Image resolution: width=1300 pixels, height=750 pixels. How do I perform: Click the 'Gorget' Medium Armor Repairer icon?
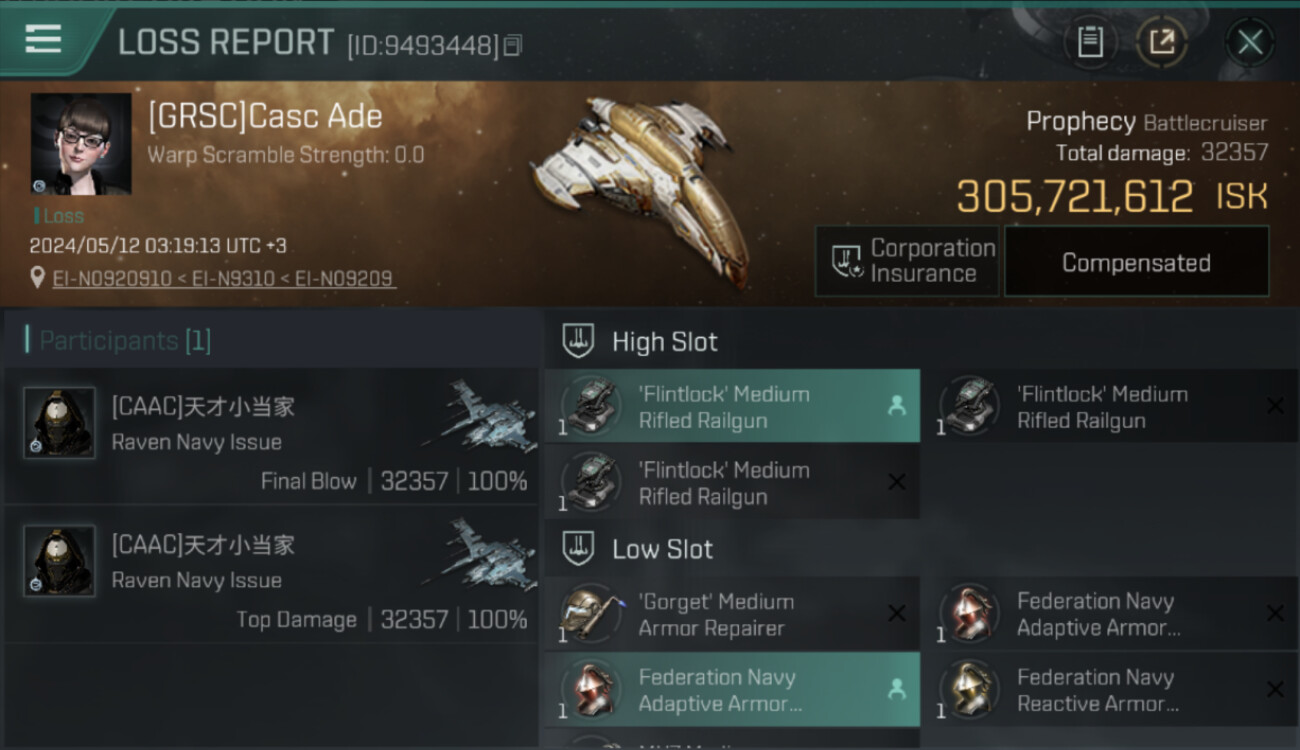[x=590, y=614]
